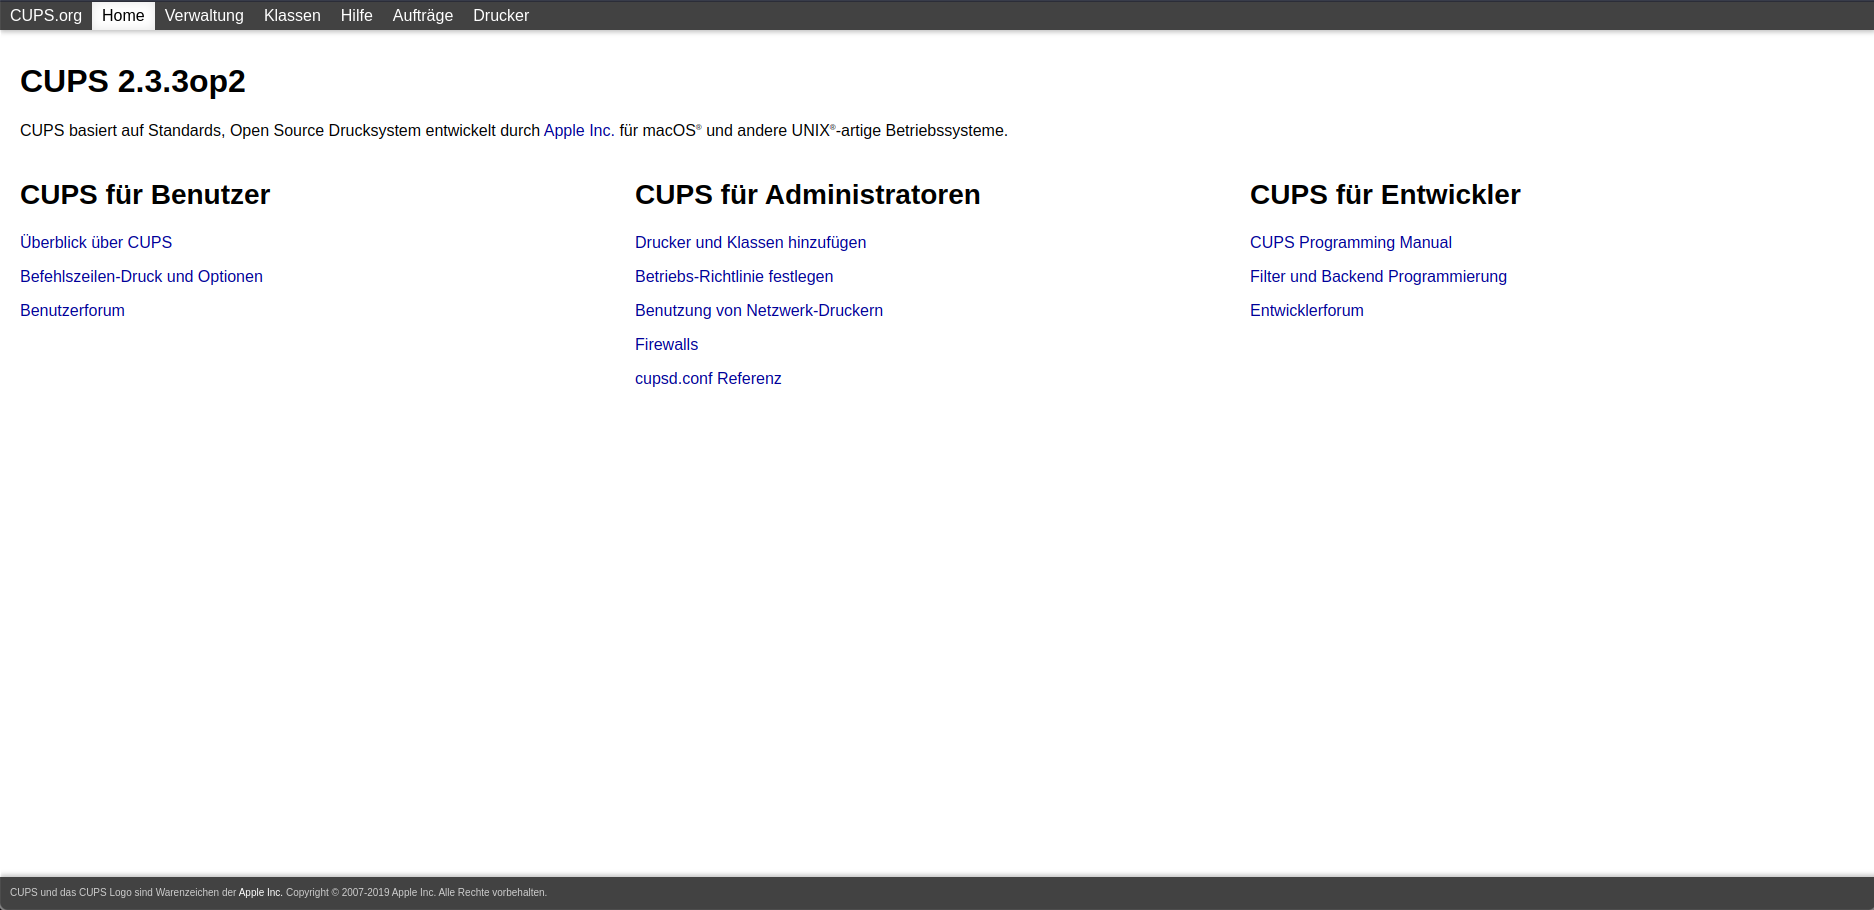1874x910 pixels.
Task: Switch to the Drucker tab
Action: [501, 16]
